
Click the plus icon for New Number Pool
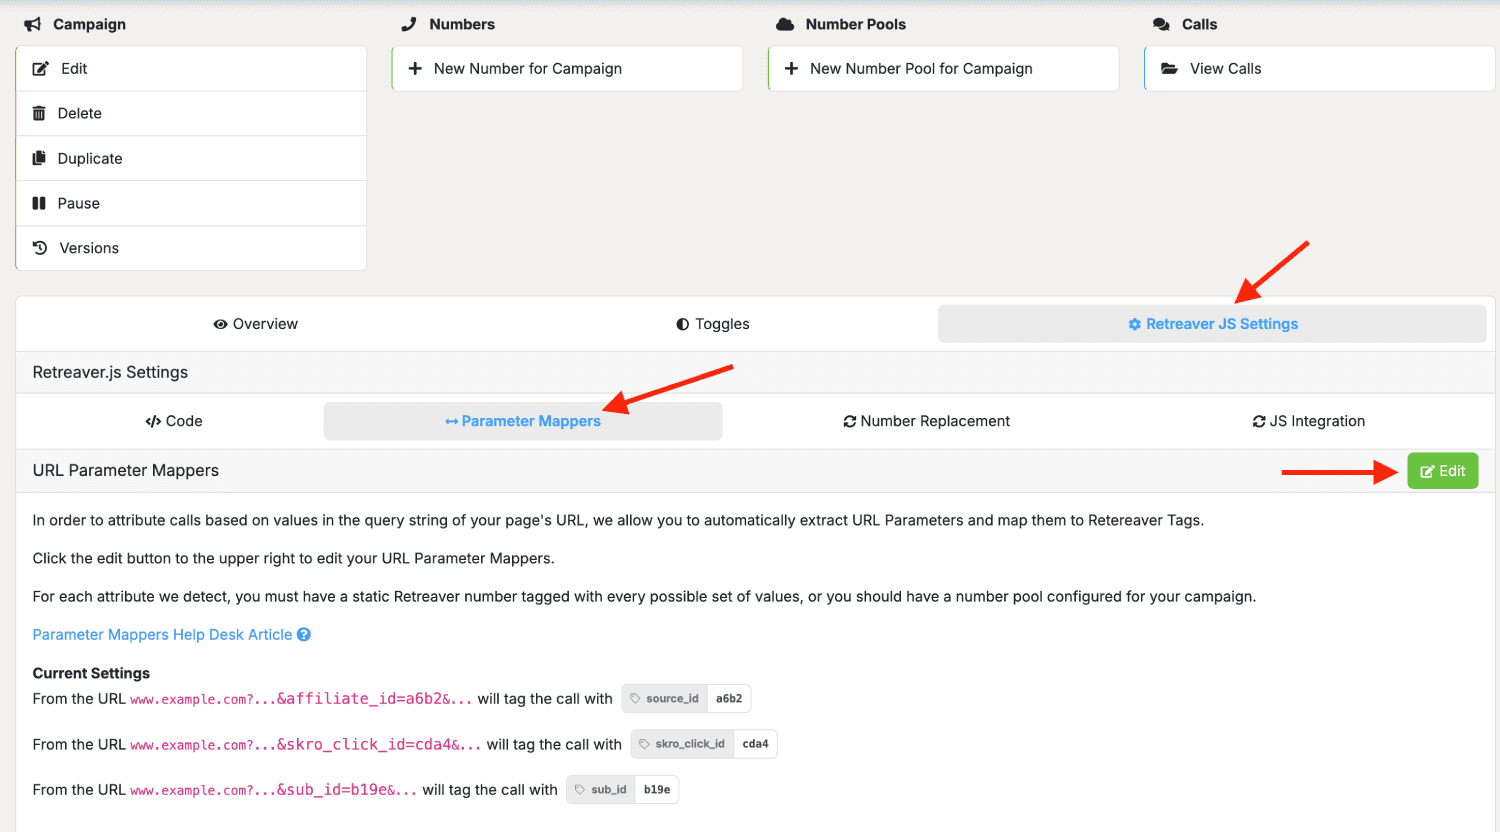pyautogui.click(x=791, y=69)
